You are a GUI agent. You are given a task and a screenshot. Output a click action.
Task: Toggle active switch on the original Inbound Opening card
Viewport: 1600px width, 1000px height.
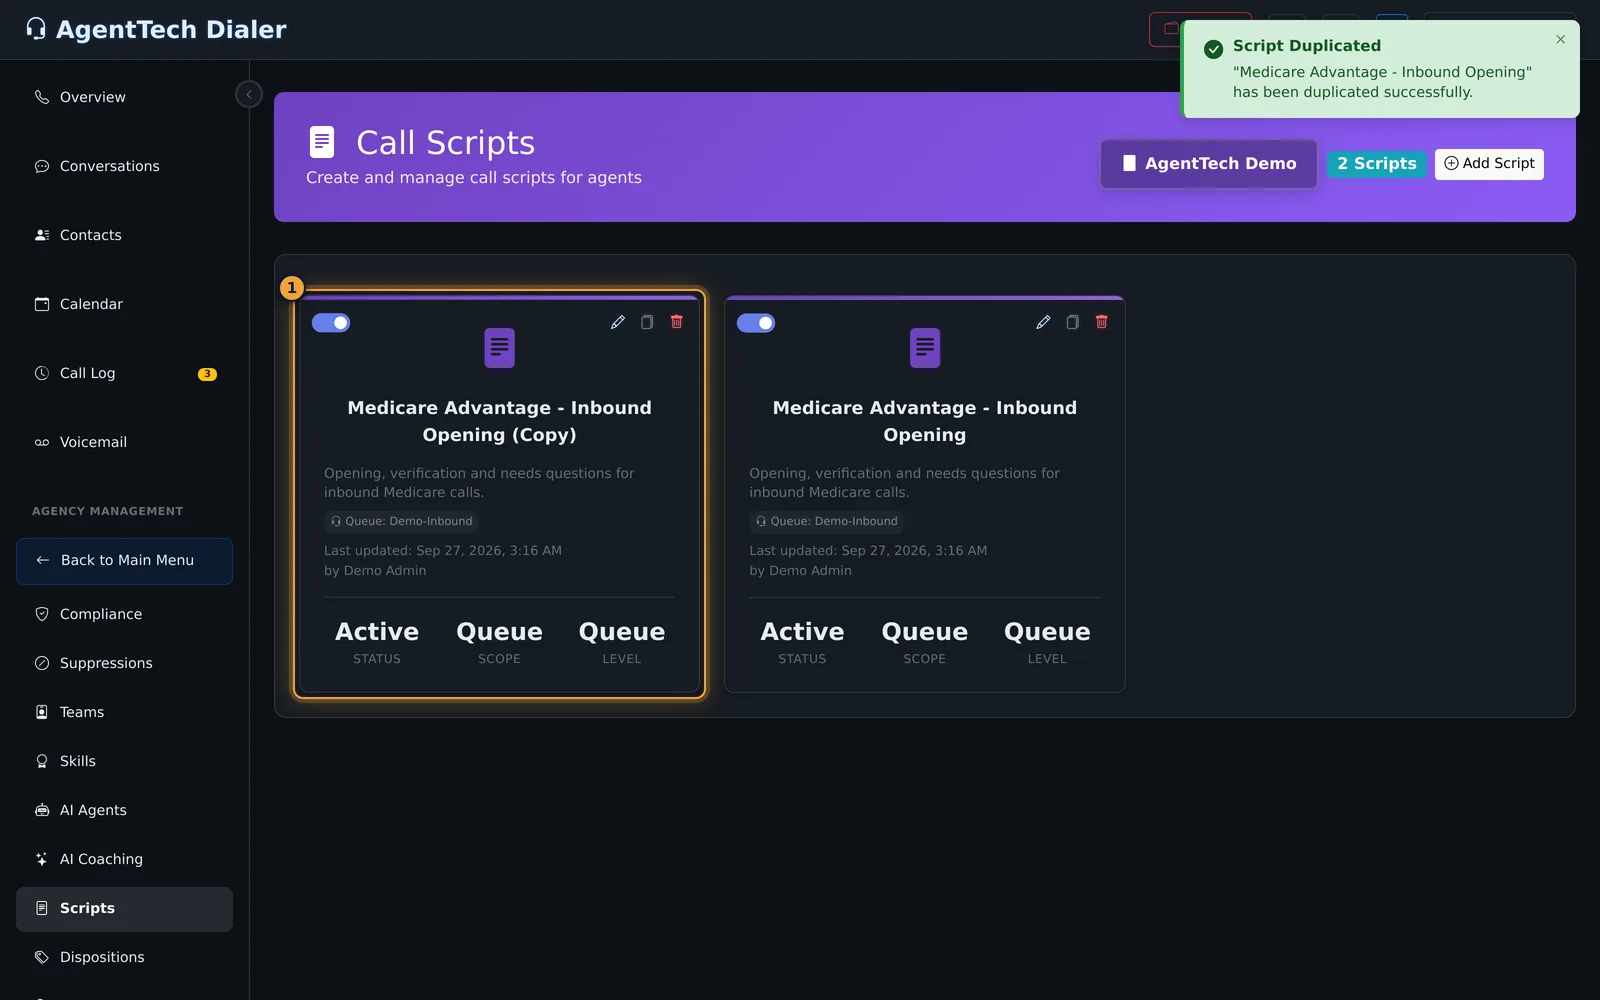tap(756, 323)
